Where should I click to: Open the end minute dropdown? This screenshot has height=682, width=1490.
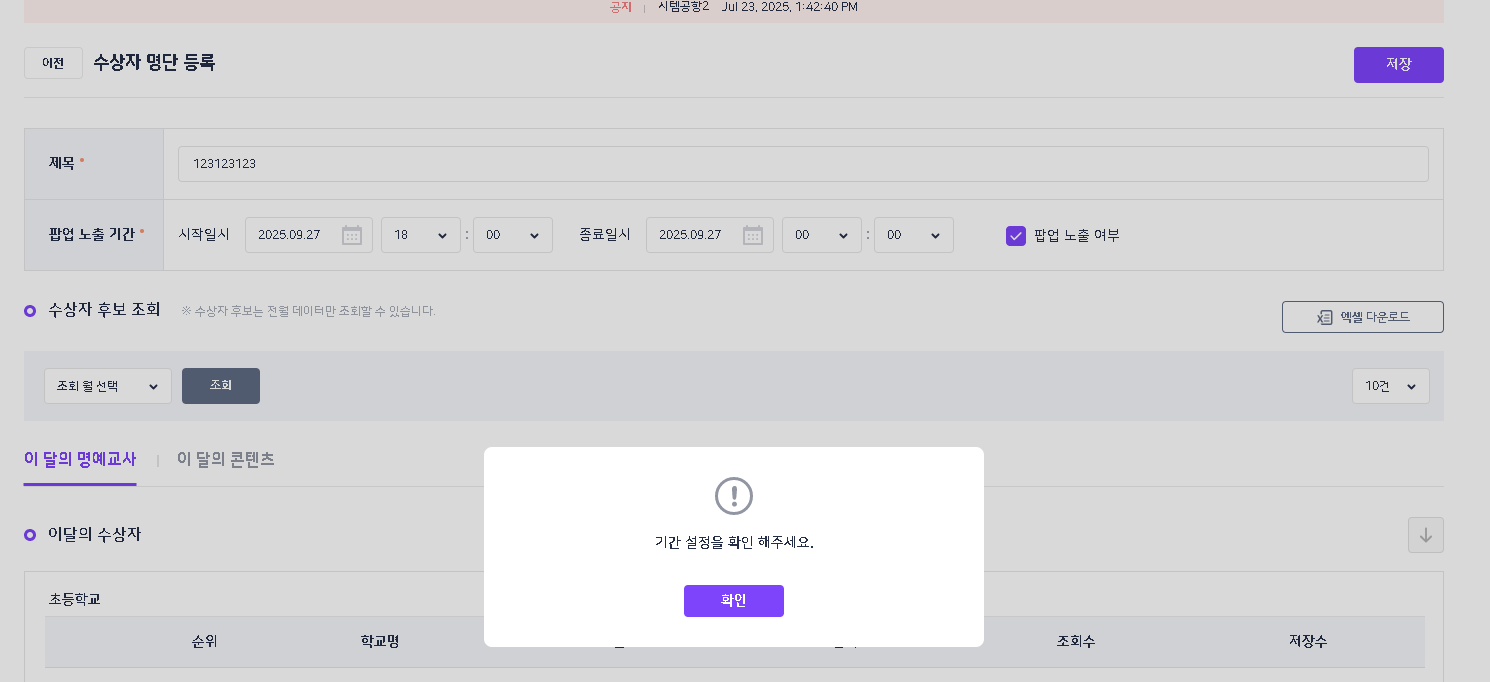point(913,235)
